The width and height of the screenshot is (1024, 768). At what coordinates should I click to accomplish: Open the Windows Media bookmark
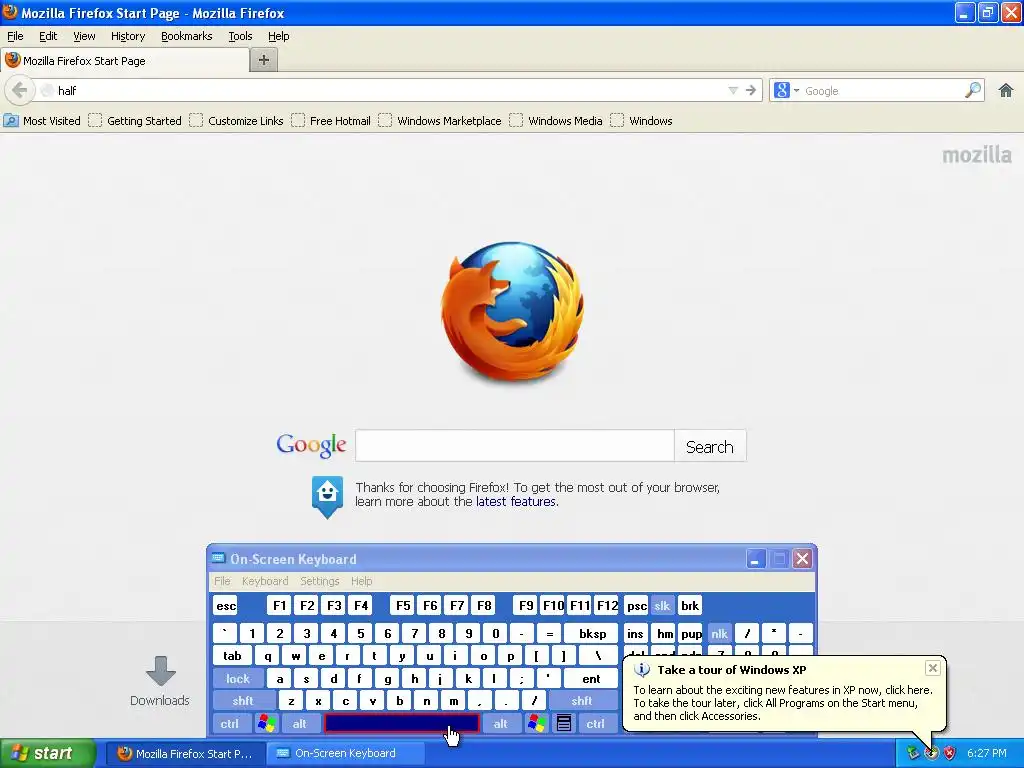coord(556,121)
